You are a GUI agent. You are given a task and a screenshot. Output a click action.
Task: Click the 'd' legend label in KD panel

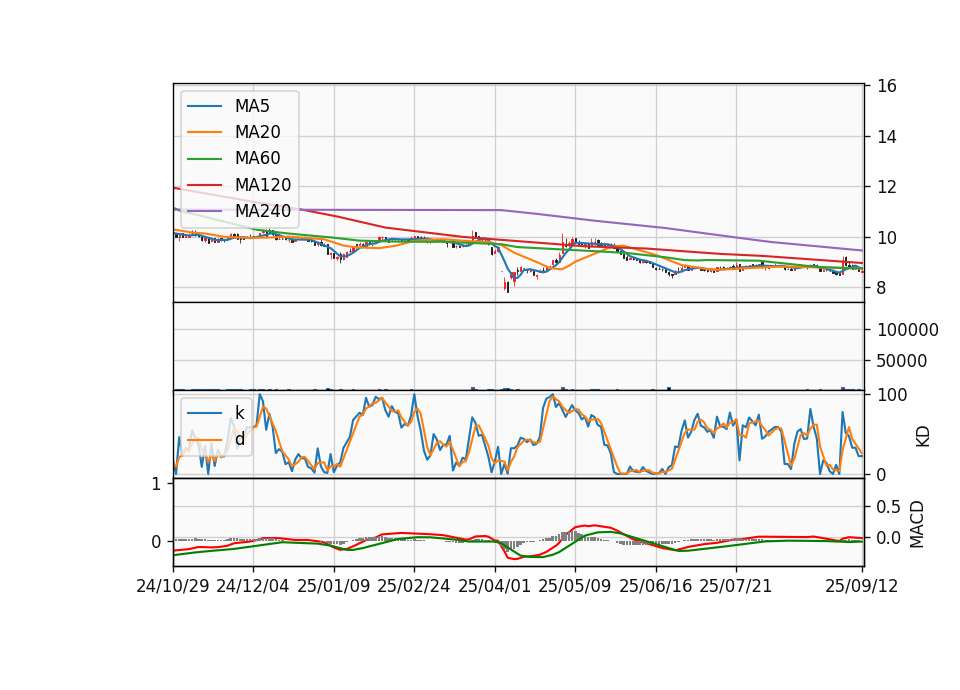(x=240, y=439)
